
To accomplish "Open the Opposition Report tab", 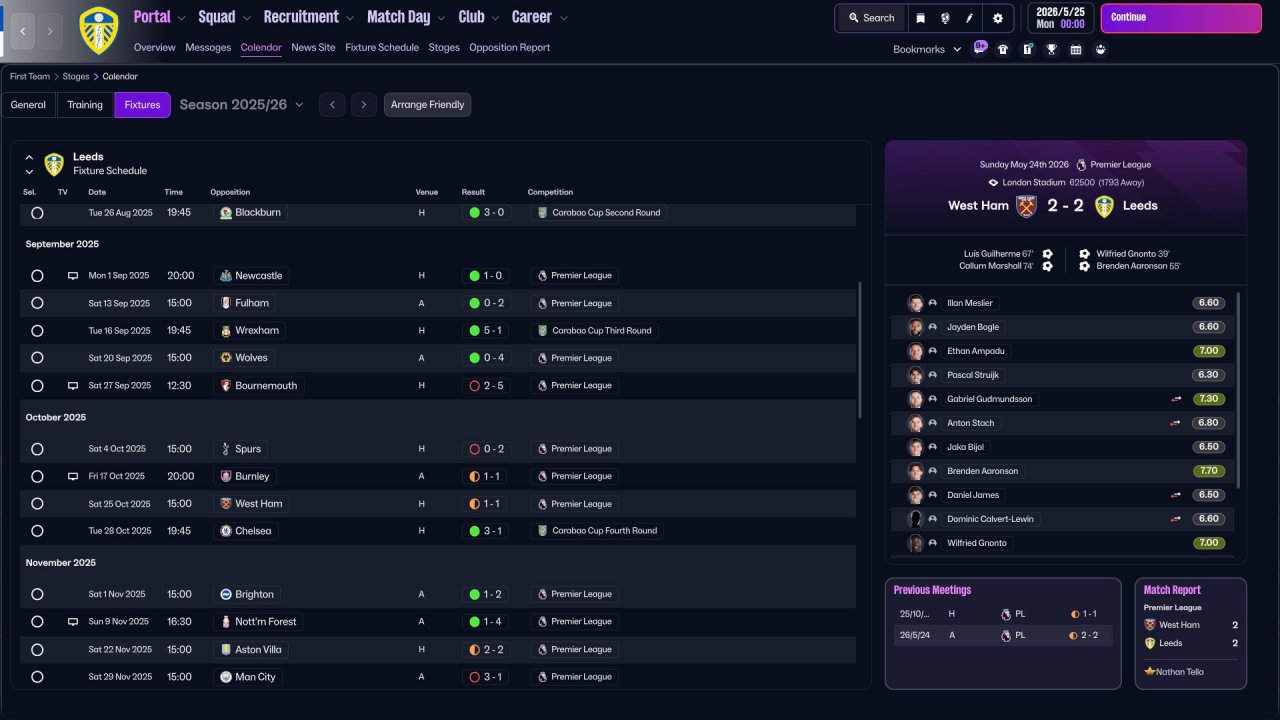I will [509, 47].
